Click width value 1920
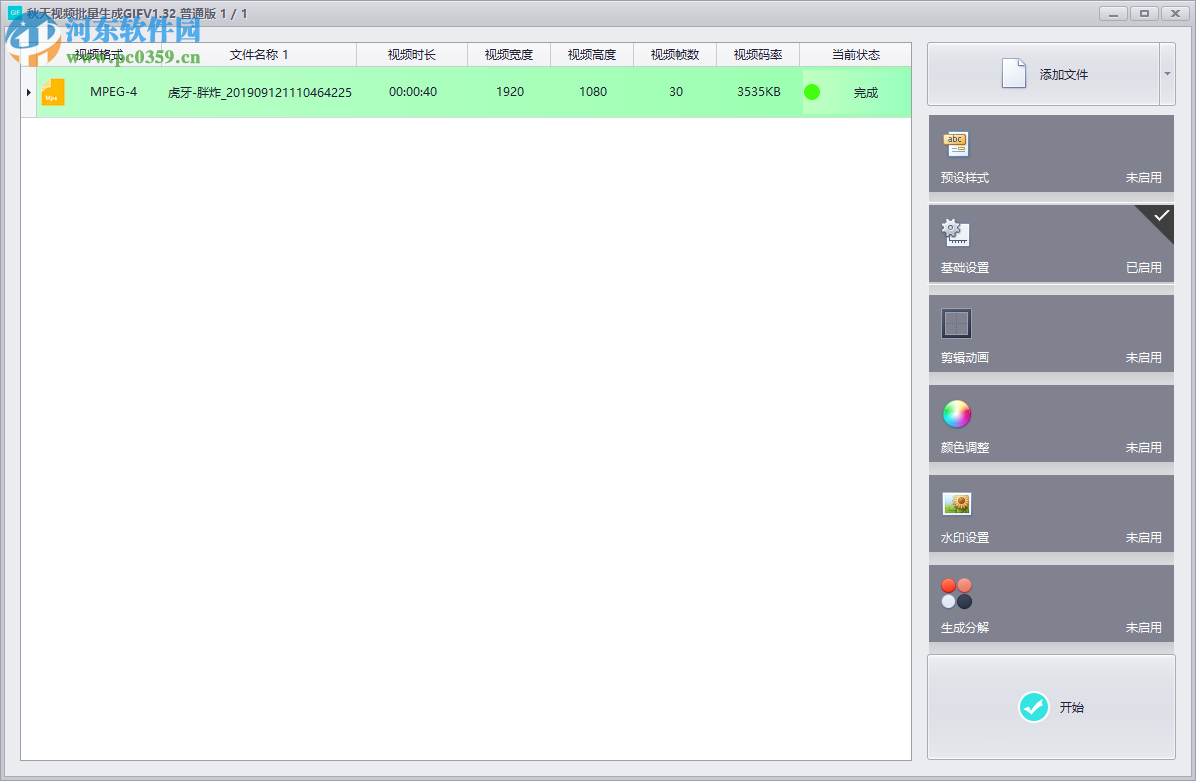 tap(510, 92)
